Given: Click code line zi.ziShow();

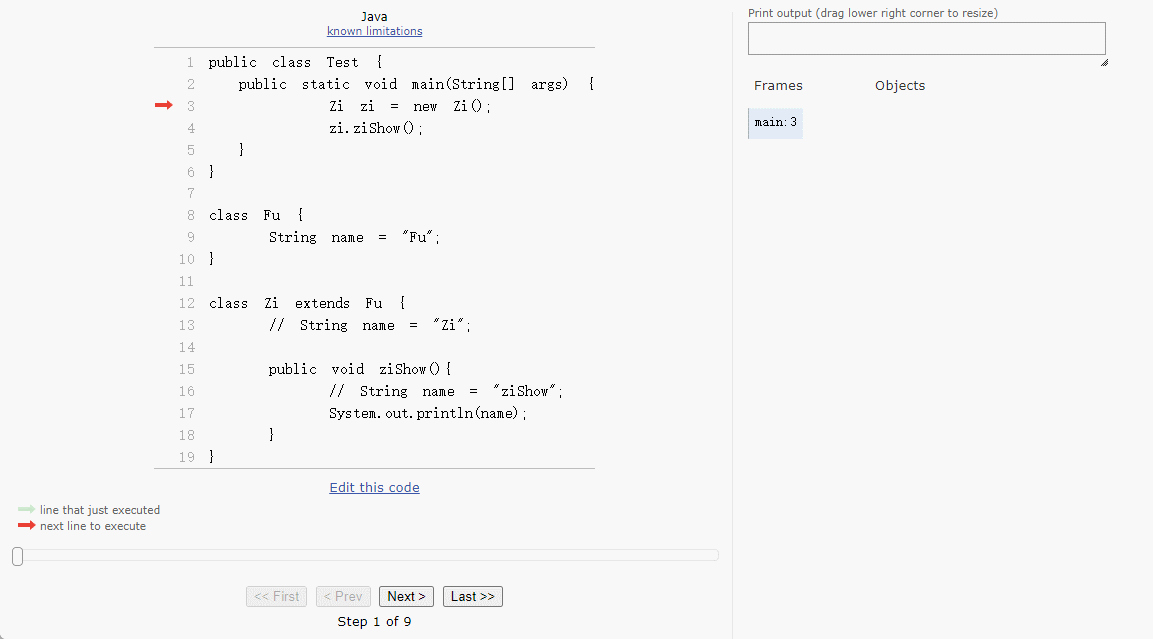Looking at the screenshot, I should click(376, 128).
